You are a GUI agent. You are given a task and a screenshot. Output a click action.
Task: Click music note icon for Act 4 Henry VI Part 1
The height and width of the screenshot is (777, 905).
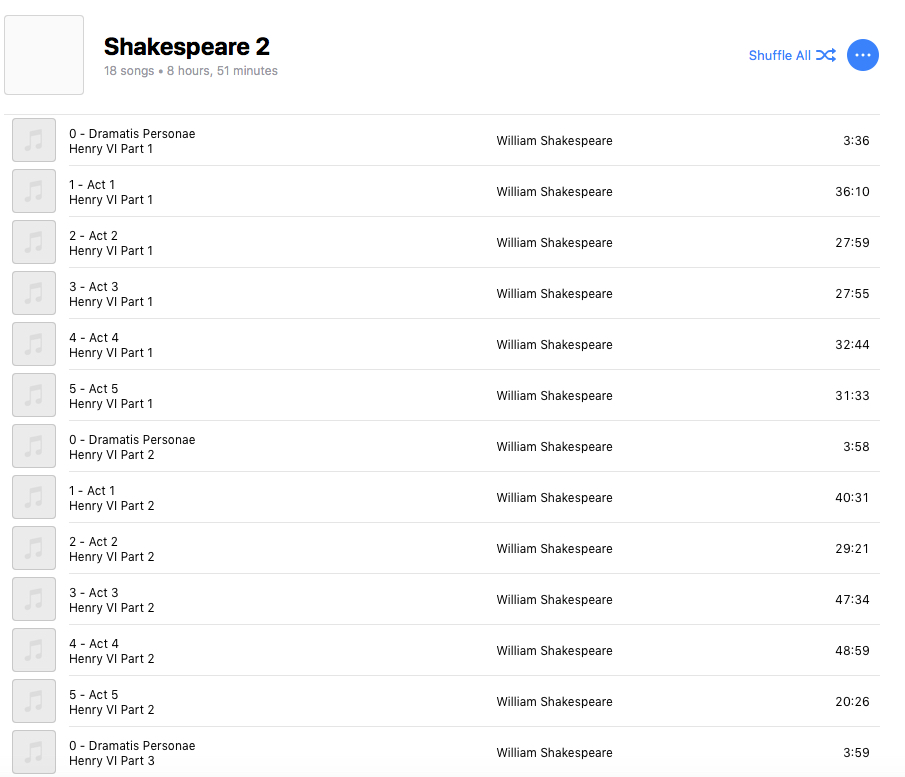coord(34,344)
